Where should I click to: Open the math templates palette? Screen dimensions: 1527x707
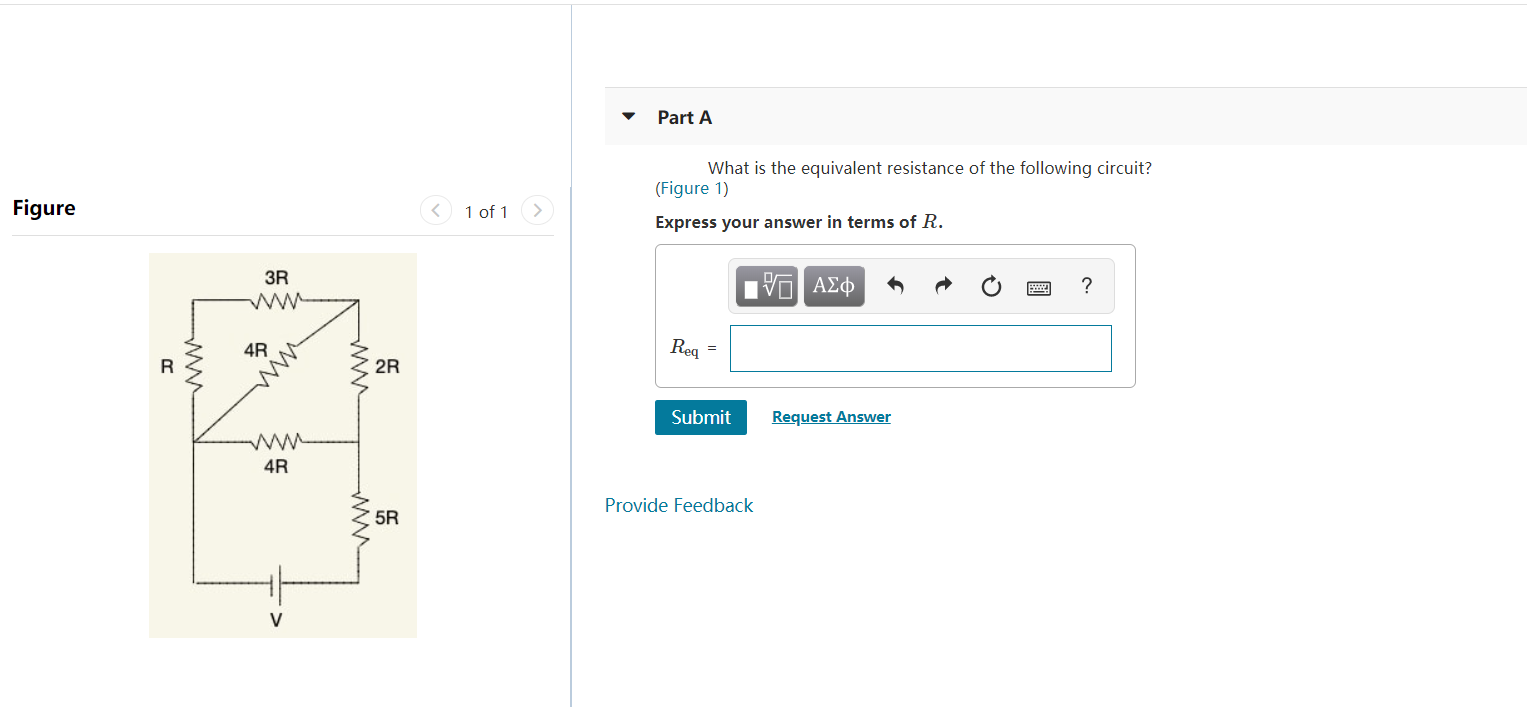point(765,286)
